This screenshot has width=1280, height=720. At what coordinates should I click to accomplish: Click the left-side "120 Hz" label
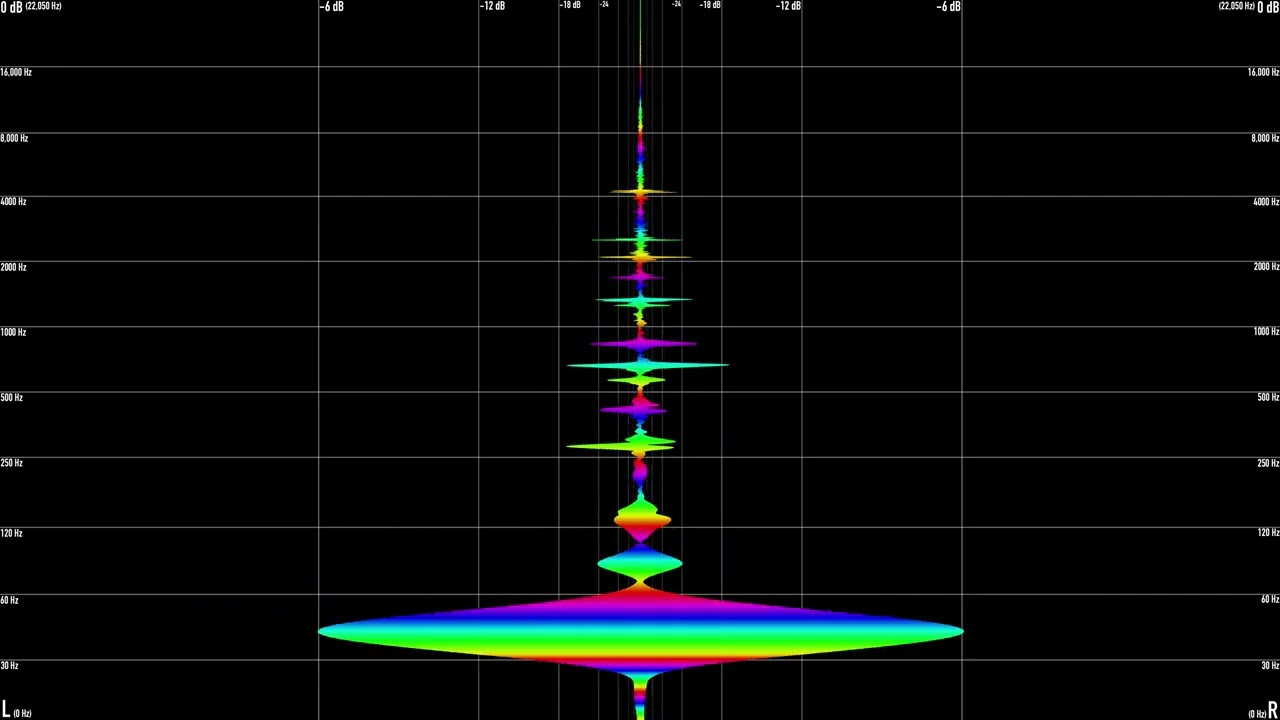click(x=11, y=533)
